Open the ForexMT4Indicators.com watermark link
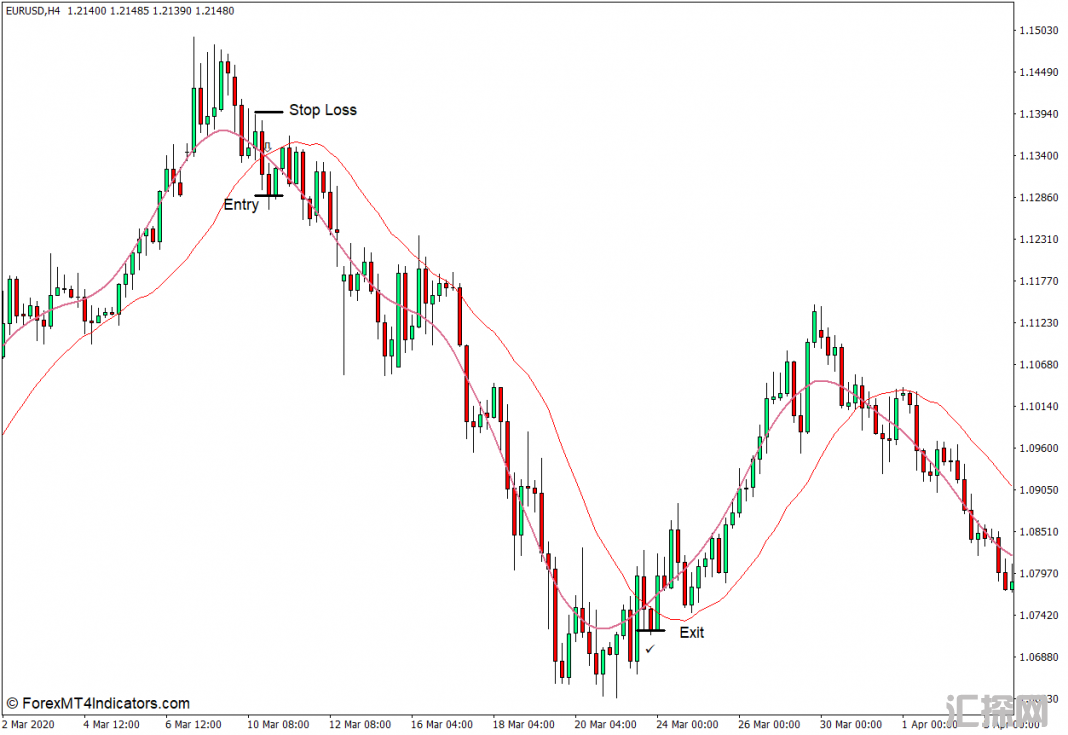The height and width of the screenshot is (735, 1068). click(97, 704)
